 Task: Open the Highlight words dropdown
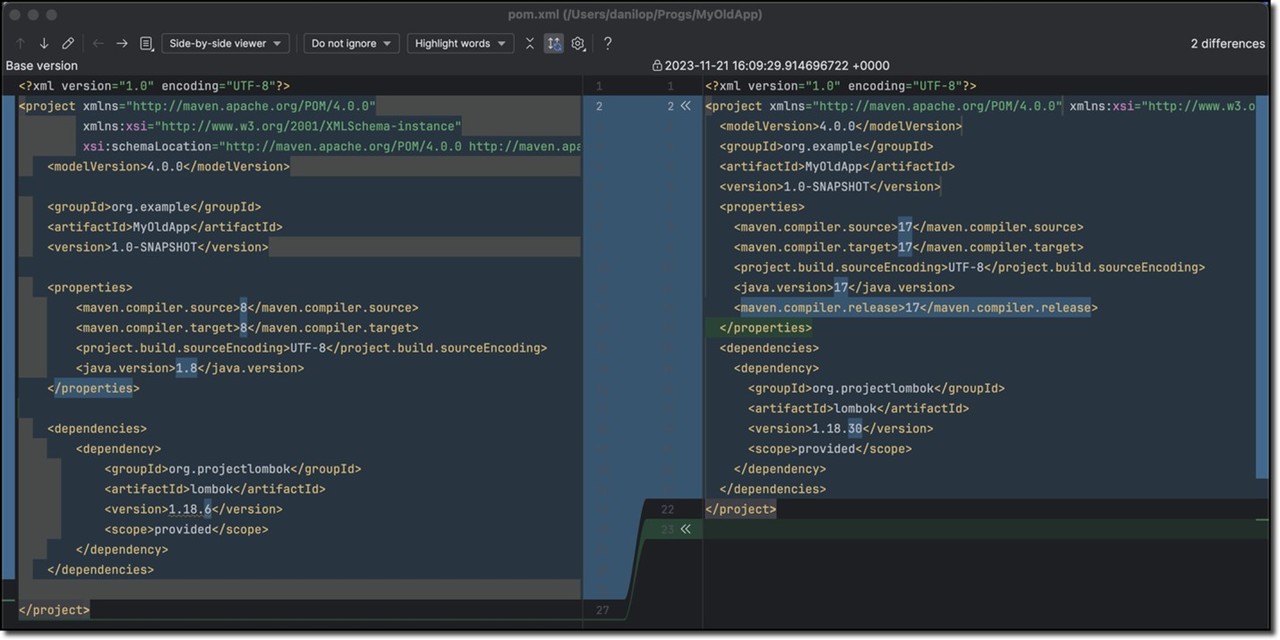(460, 44)
